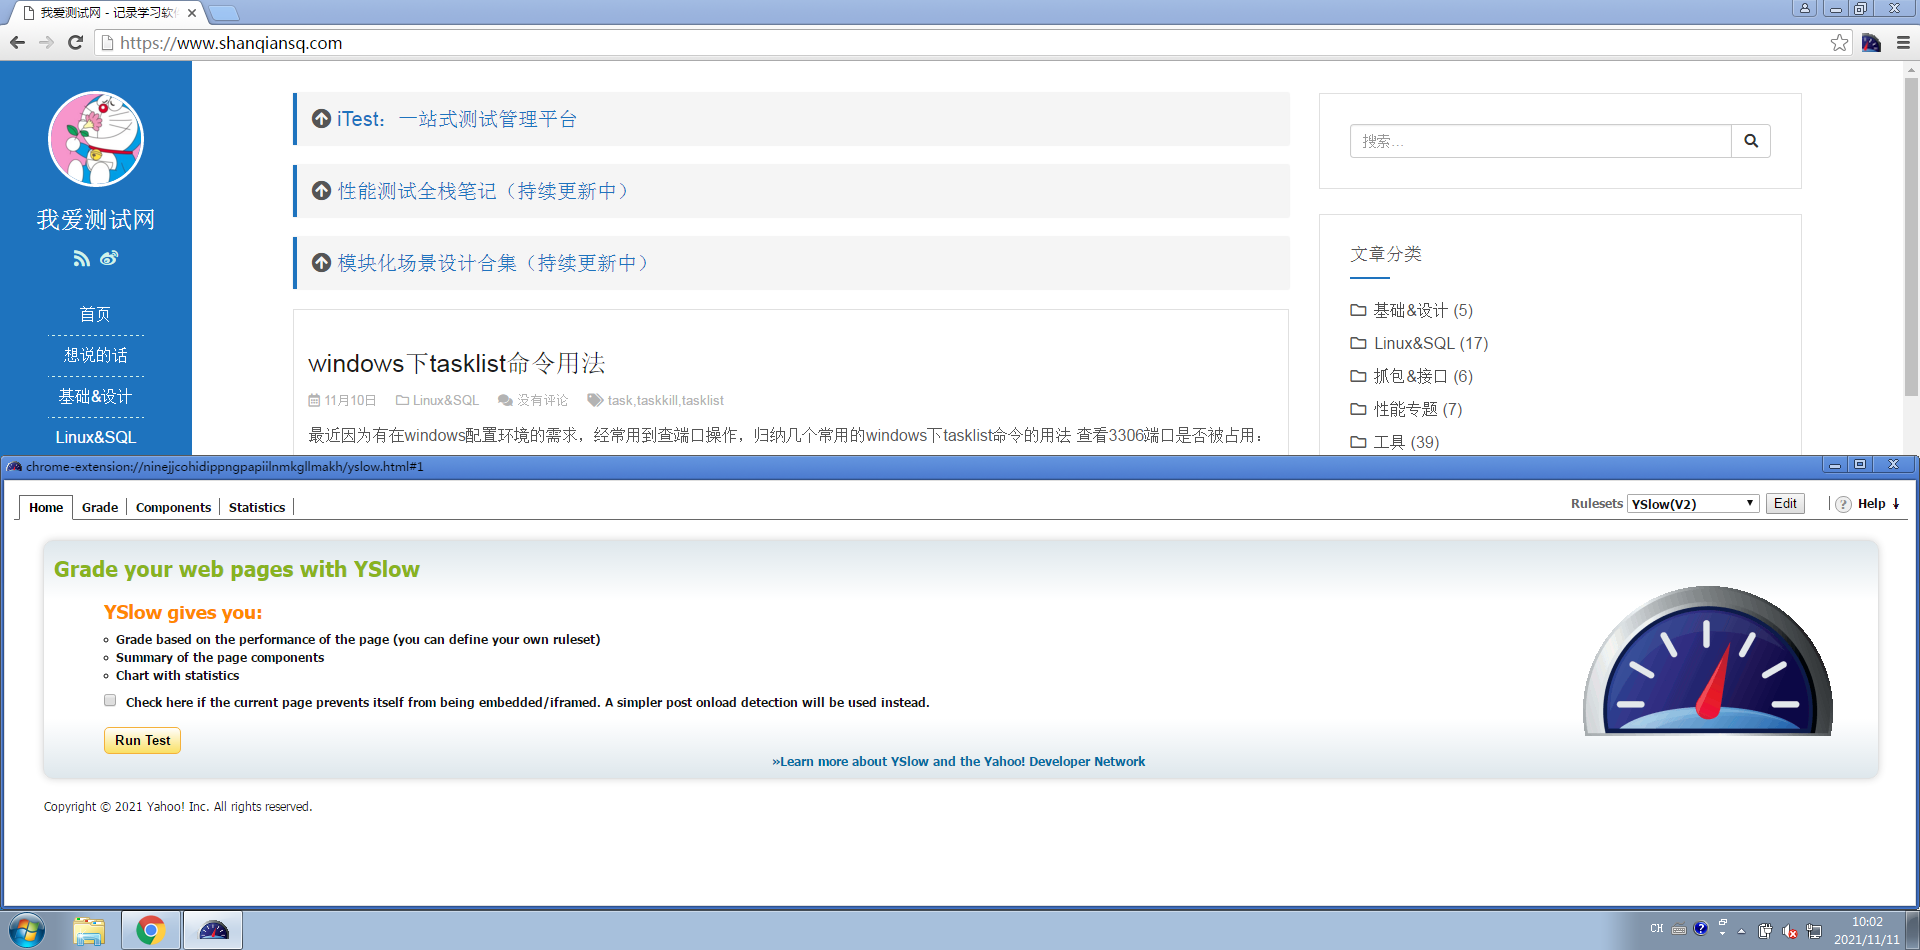
Task: Reload the page with the refresh icon
Action: point(75,43)
